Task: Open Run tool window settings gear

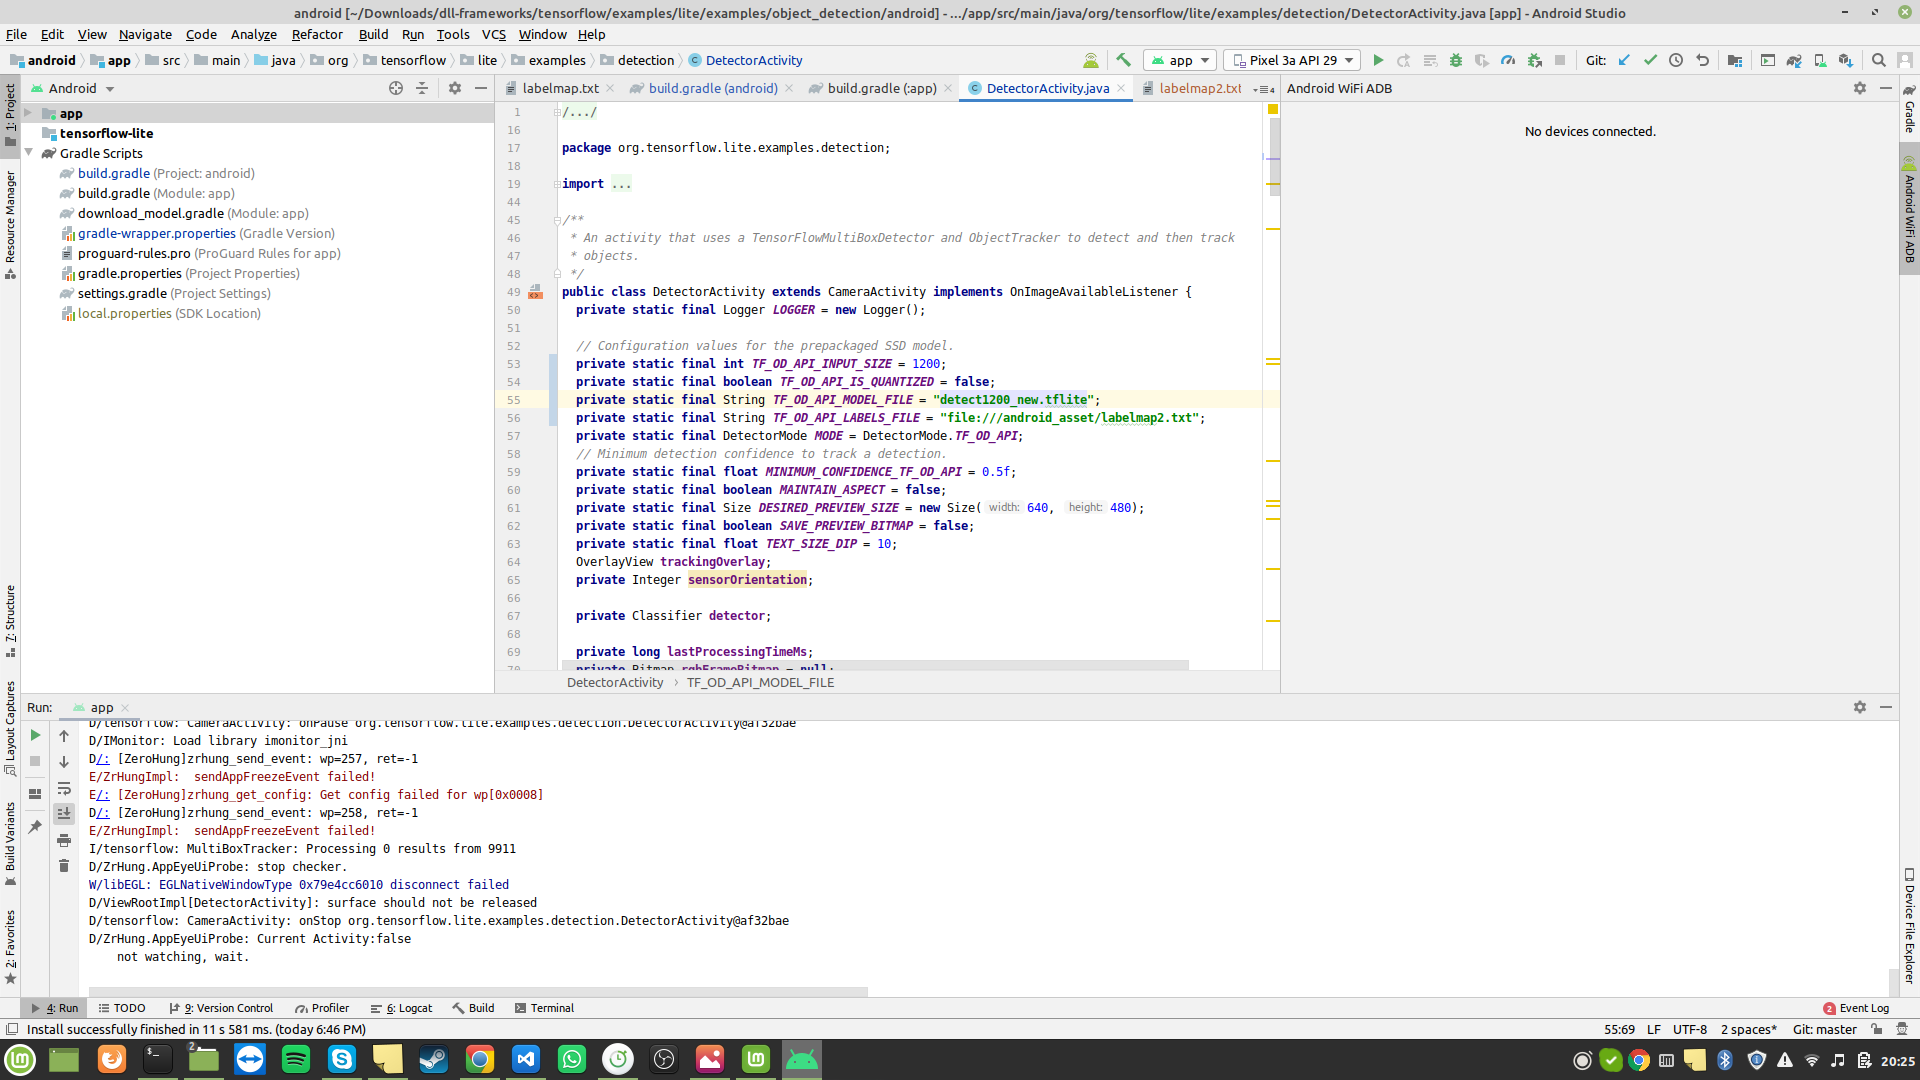Action: (x=1860, y=707)
